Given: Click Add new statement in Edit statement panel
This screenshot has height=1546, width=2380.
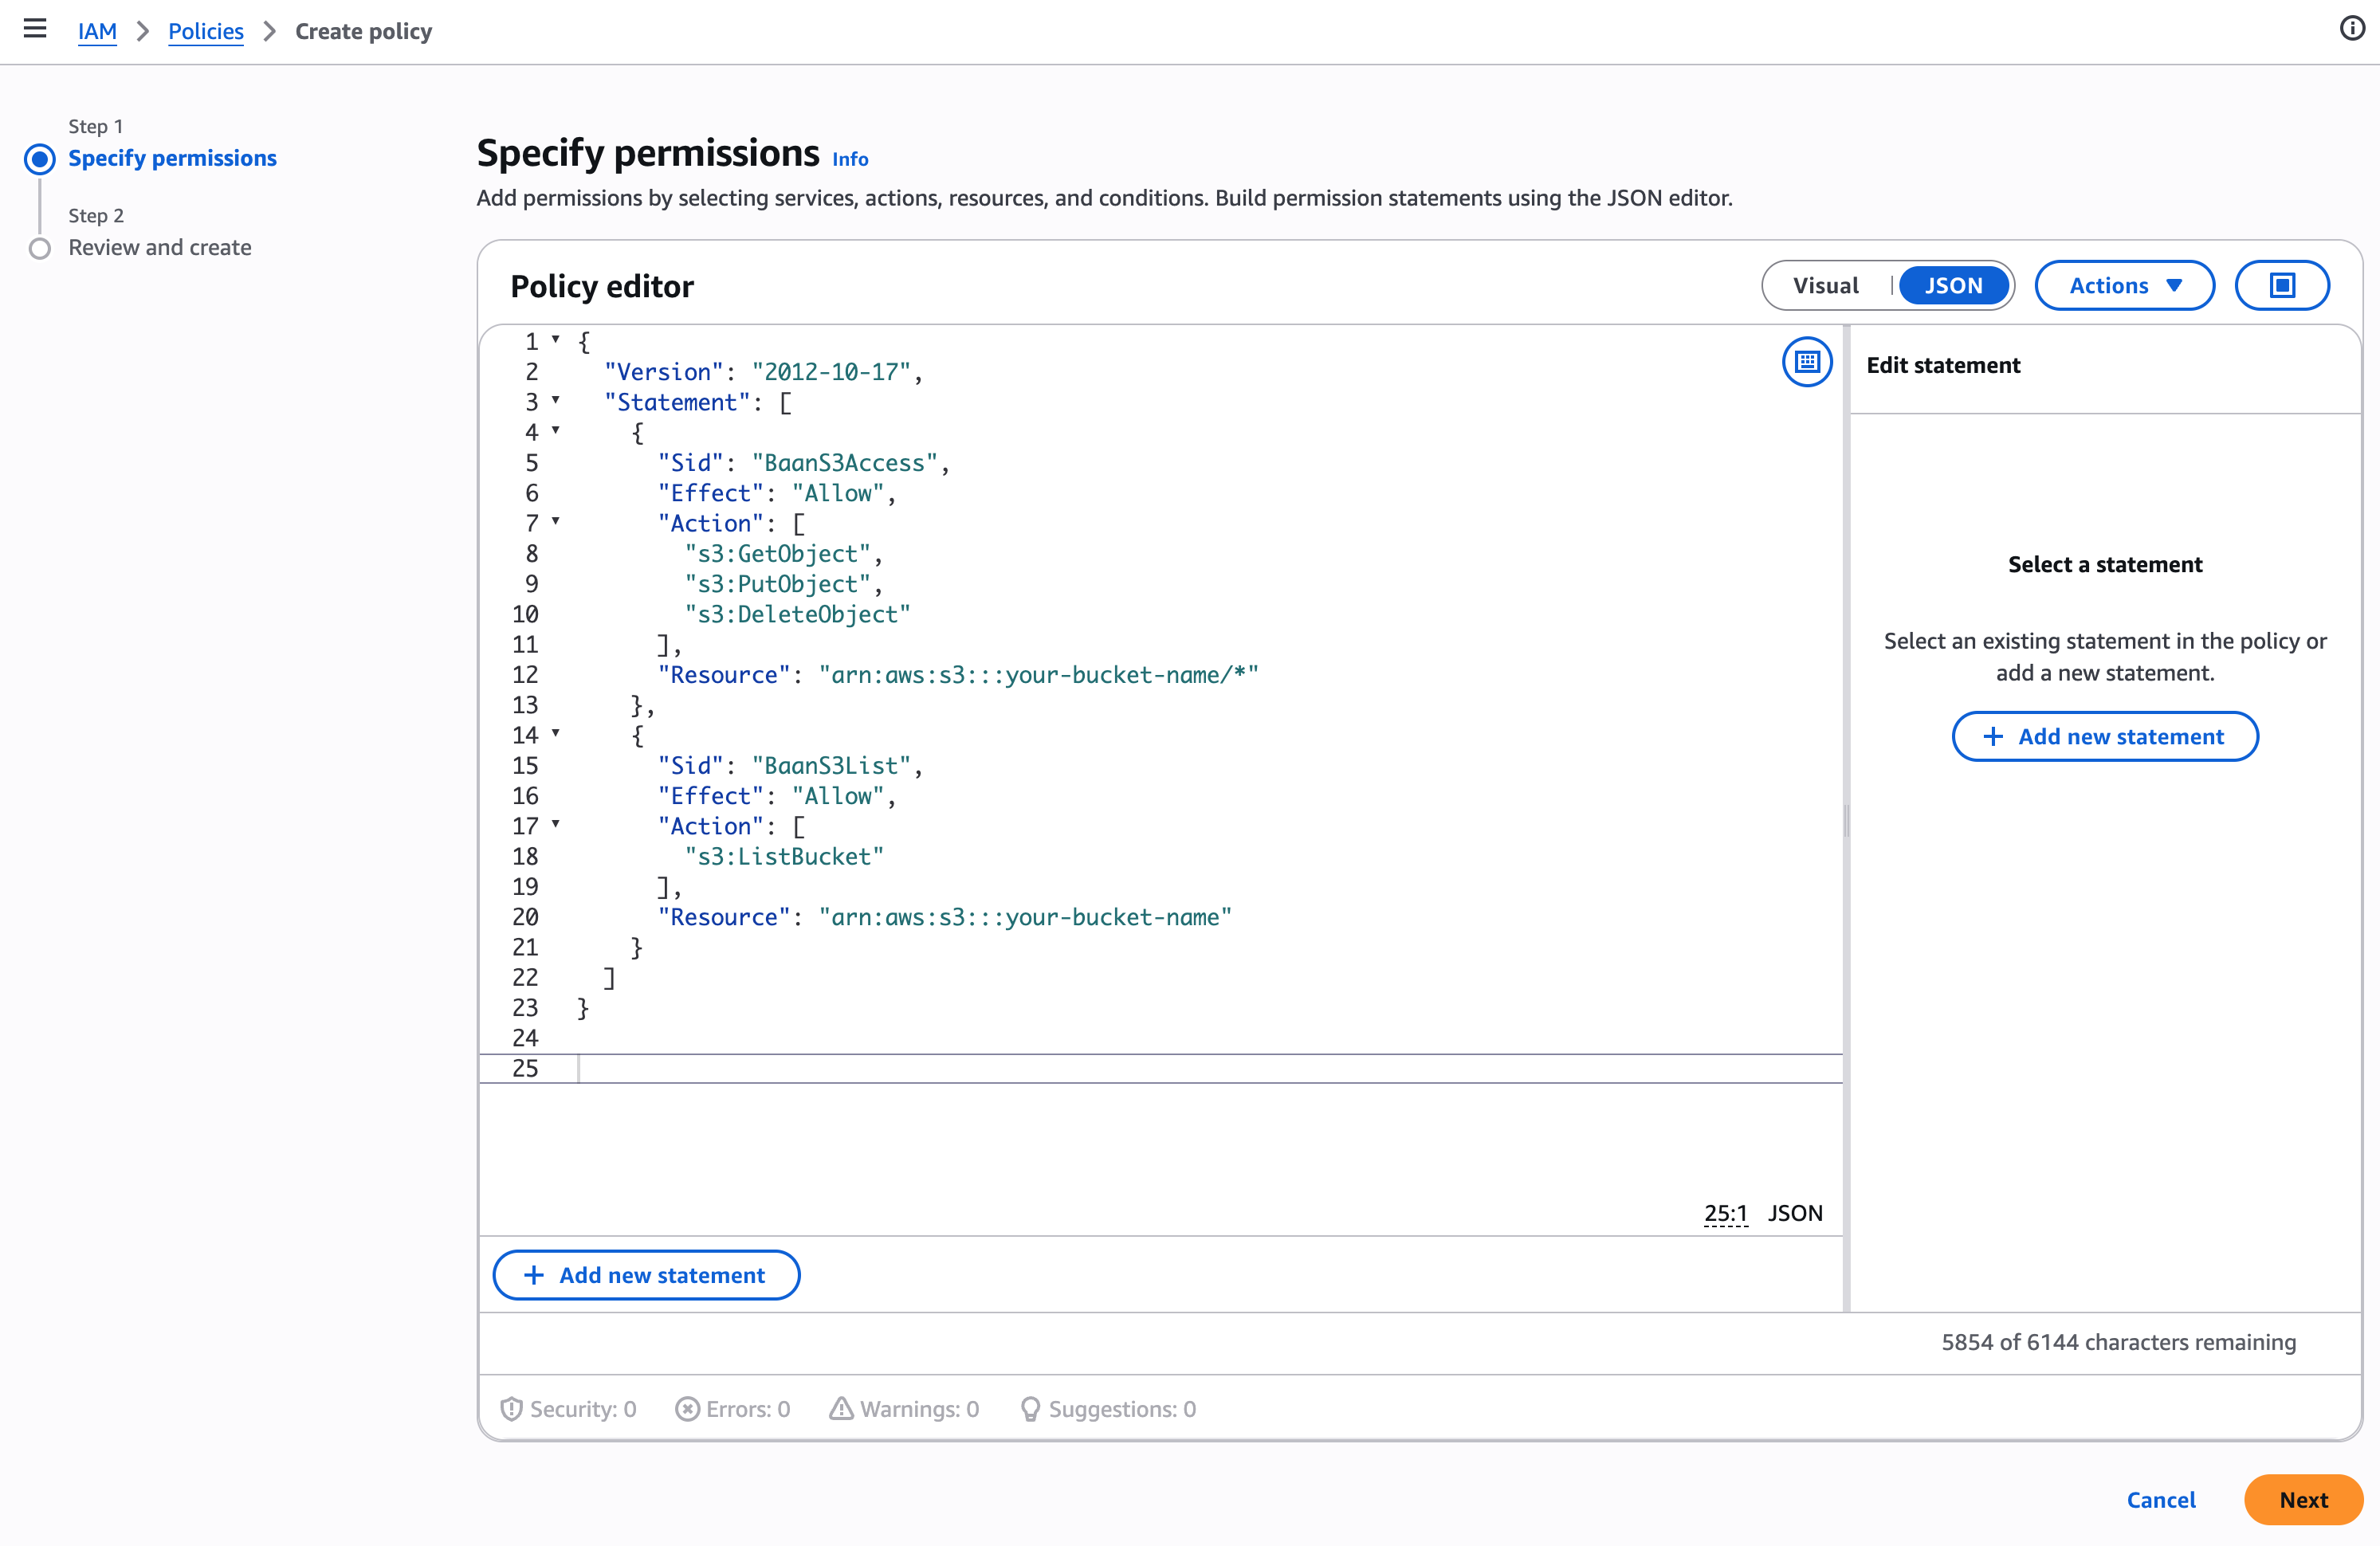Looking at the screenshot, I should [2104, 737].
